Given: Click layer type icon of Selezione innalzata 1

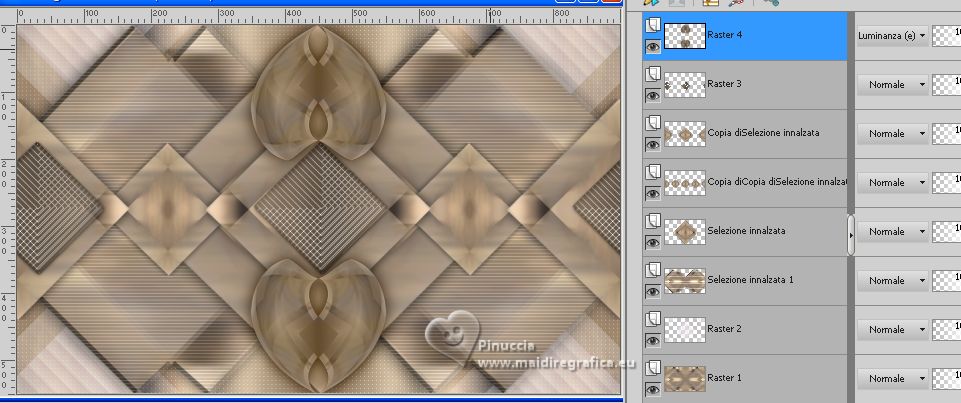Looking at the screenshot, I should pyautogui.click(x=653, y=270).
